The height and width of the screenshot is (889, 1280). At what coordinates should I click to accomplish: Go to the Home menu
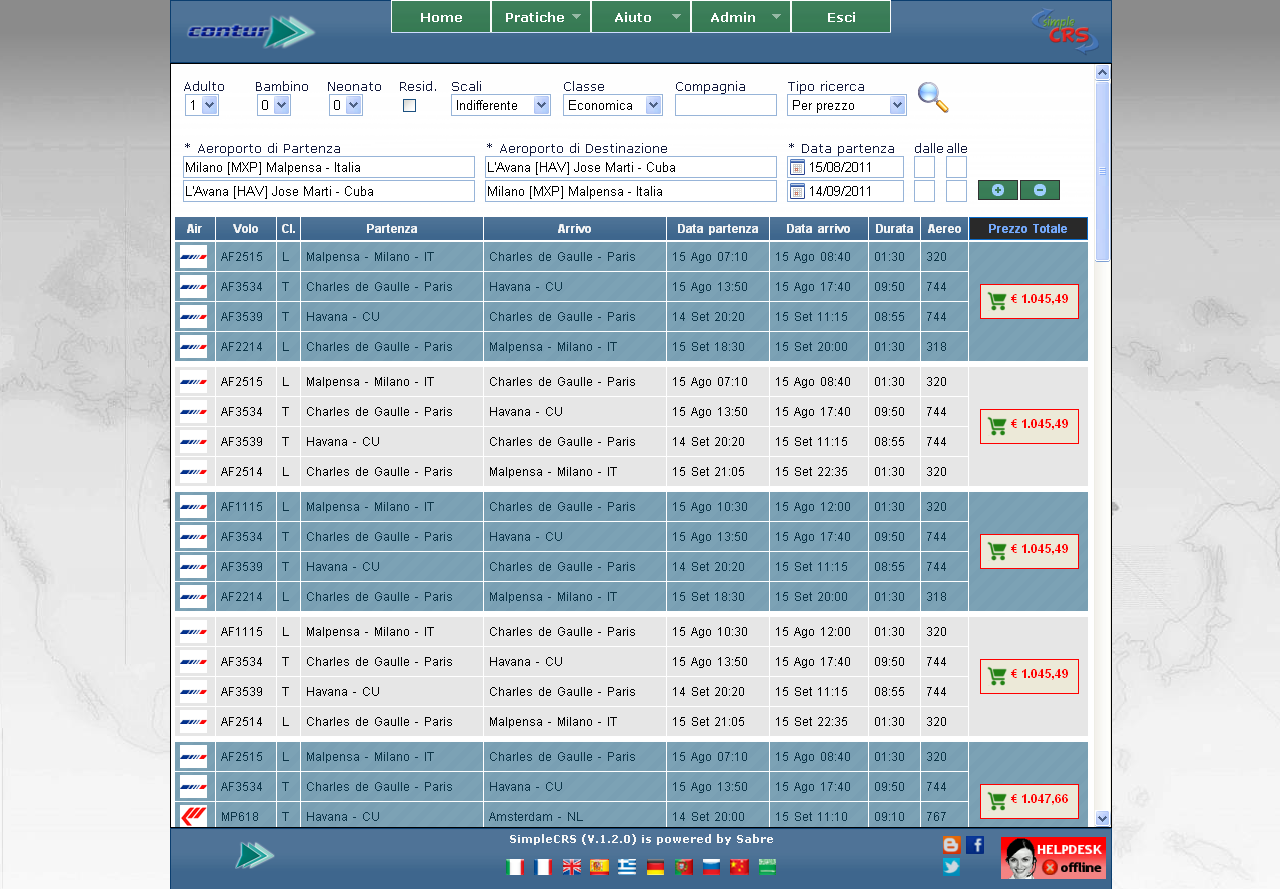coord(441,17)
